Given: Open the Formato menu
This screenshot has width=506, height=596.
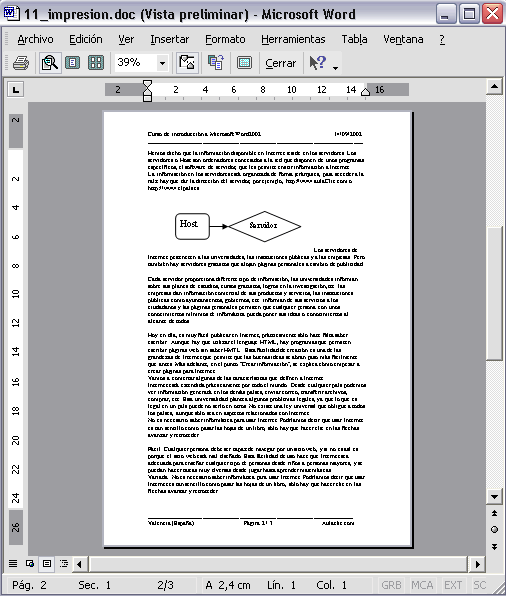Looking at the screenshot, I should click(x=225, y=39).
